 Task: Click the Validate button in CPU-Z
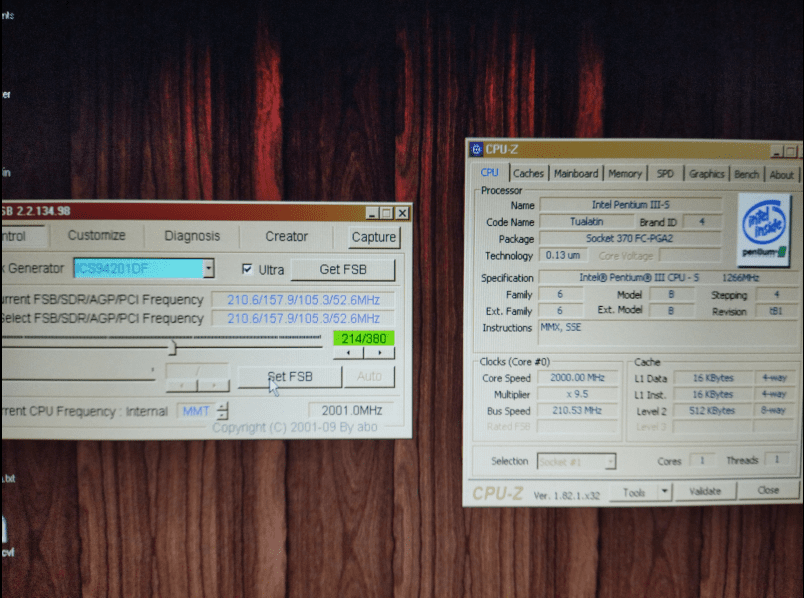click(x=705, y=491)
